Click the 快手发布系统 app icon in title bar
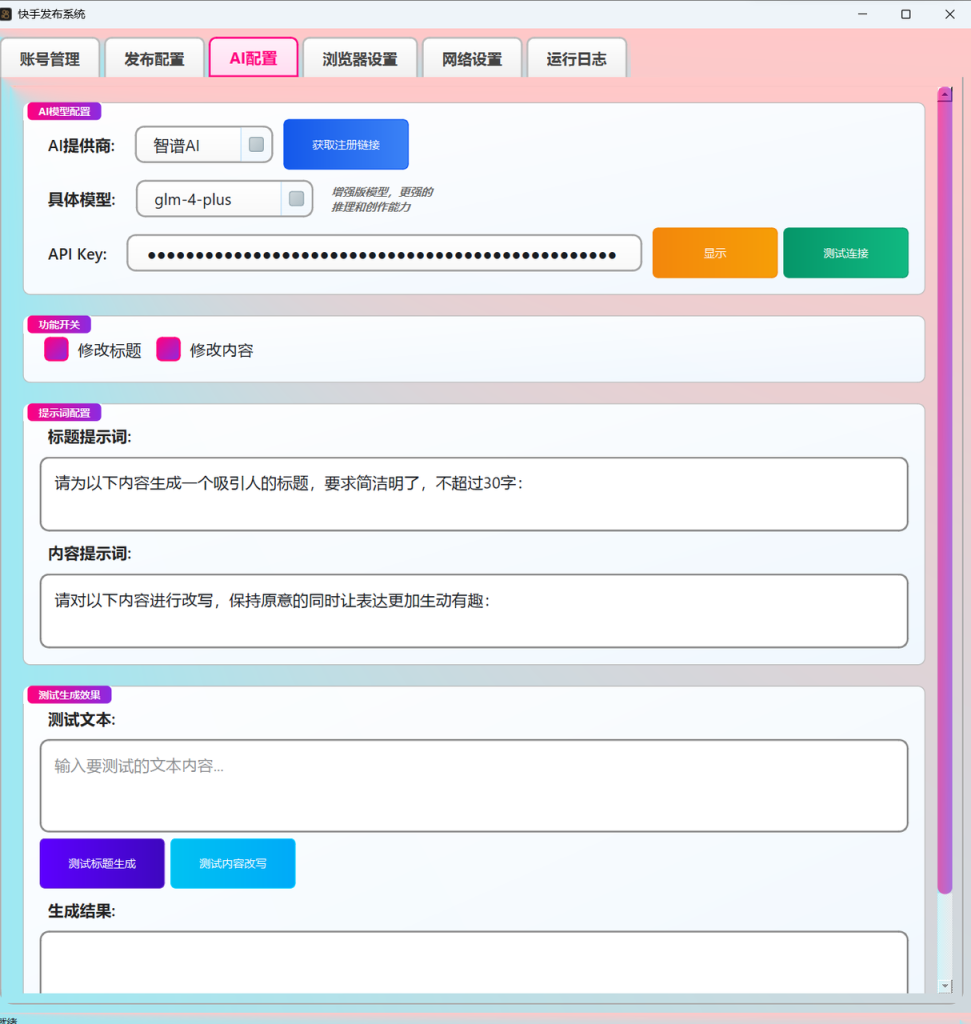 coord(6,14)
